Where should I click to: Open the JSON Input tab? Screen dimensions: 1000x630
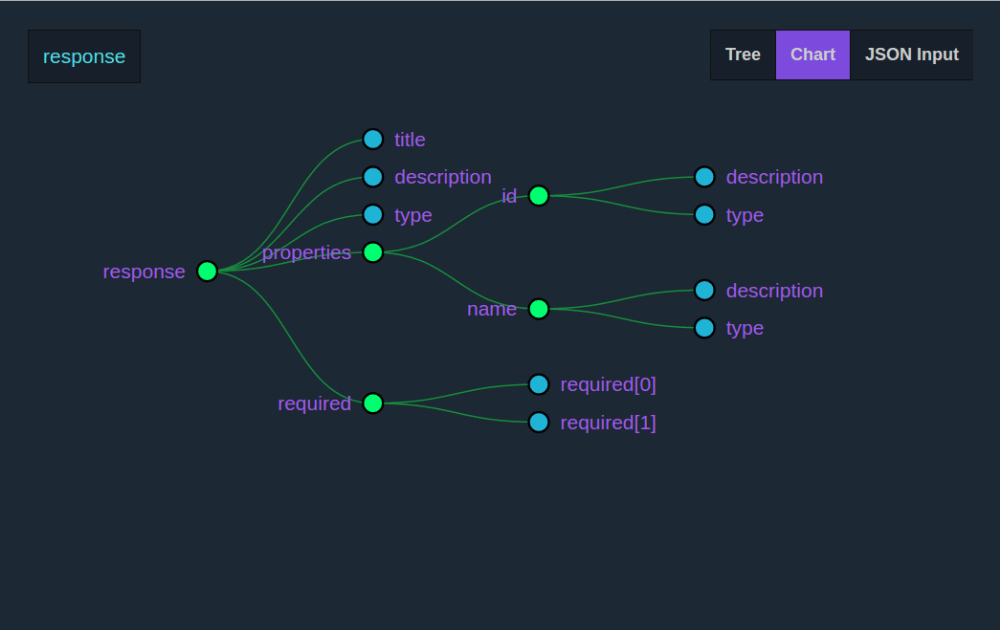[911, 54]
